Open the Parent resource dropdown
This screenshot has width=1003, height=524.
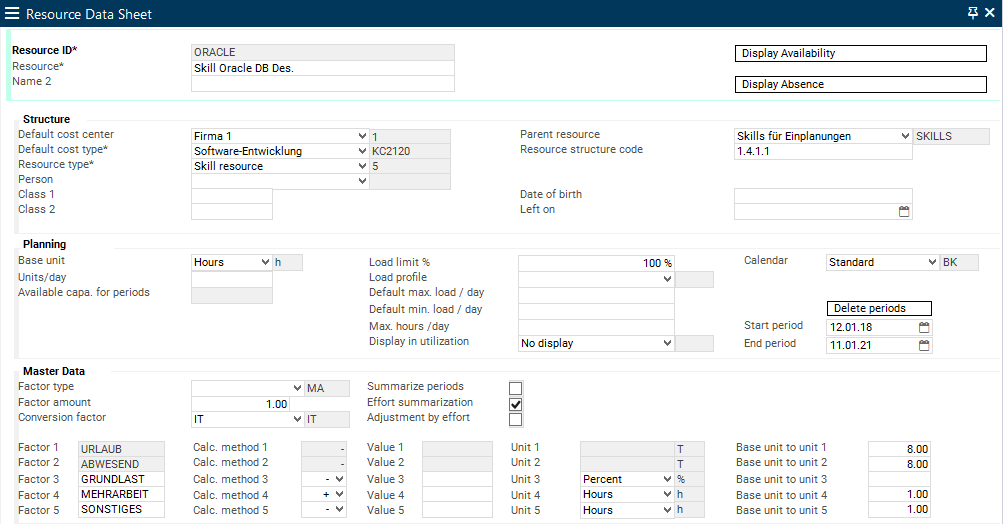(x=904, y=136)
